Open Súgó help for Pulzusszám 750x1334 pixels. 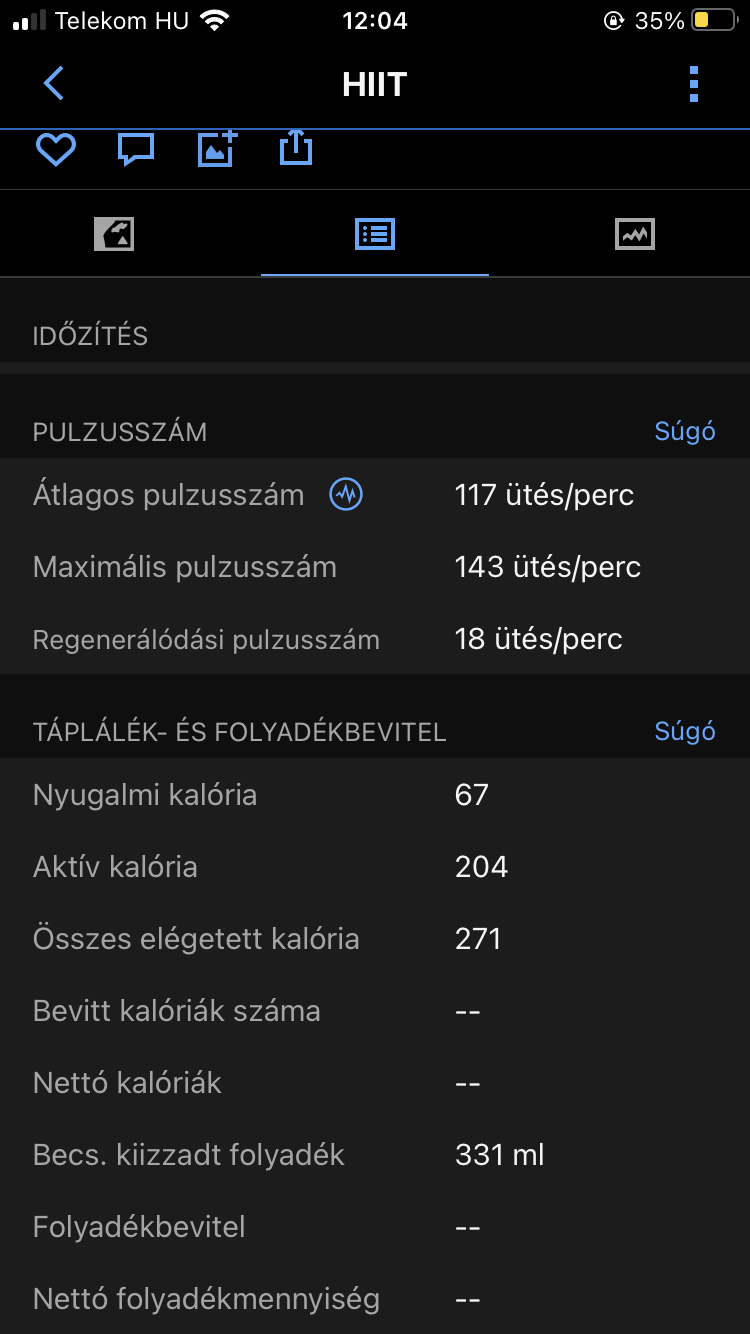(685, 431)
